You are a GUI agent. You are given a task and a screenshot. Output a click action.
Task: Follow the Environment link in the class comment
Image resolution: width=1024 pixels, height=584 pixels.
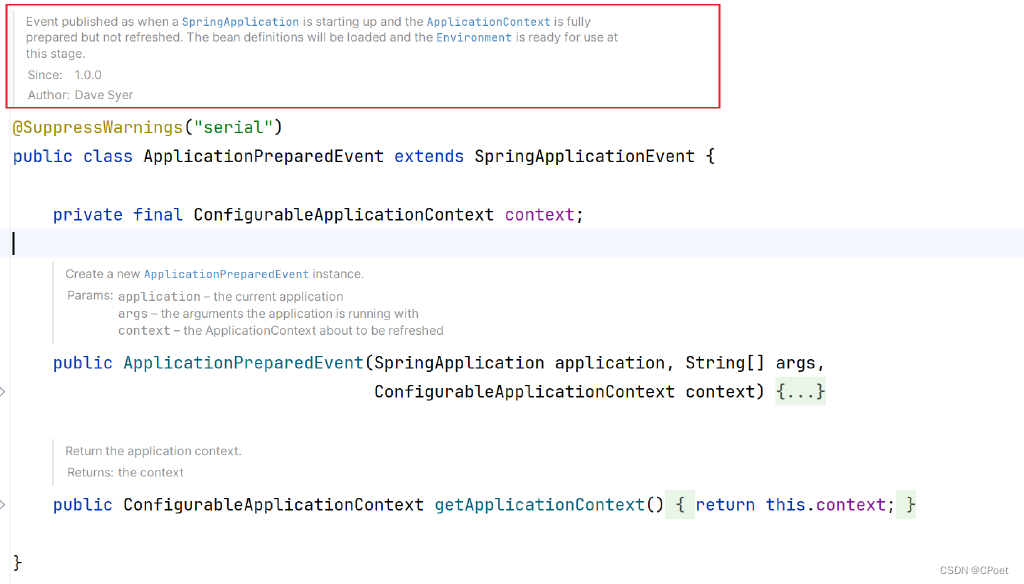(474, 37)
